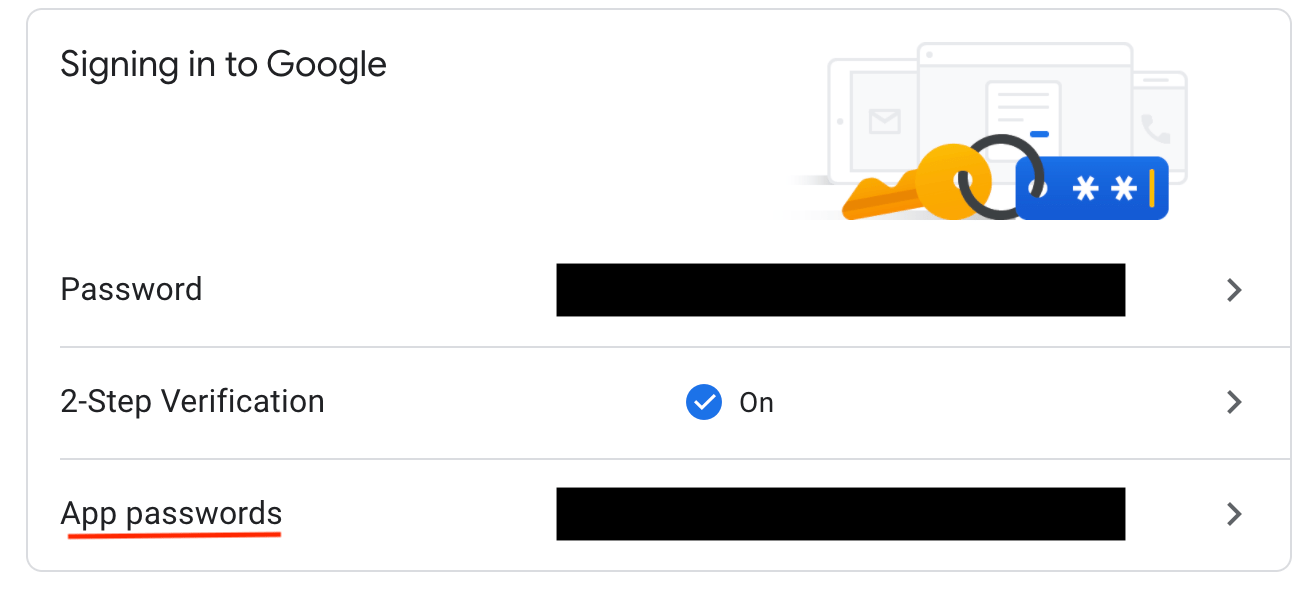Viewport: 1314px width, 596px height.
Task: Click the redacted App passwords value area
Action: pos(840,514)
